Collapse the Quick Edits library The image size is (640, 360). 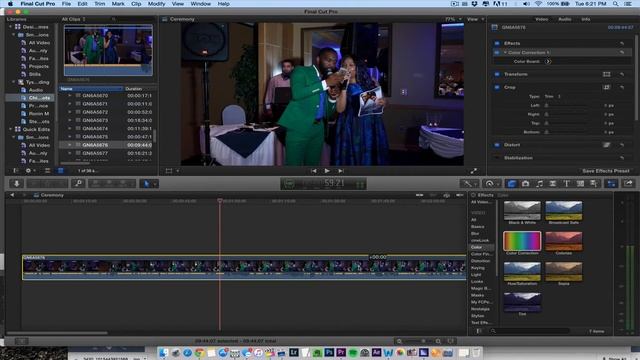(11, 129)
